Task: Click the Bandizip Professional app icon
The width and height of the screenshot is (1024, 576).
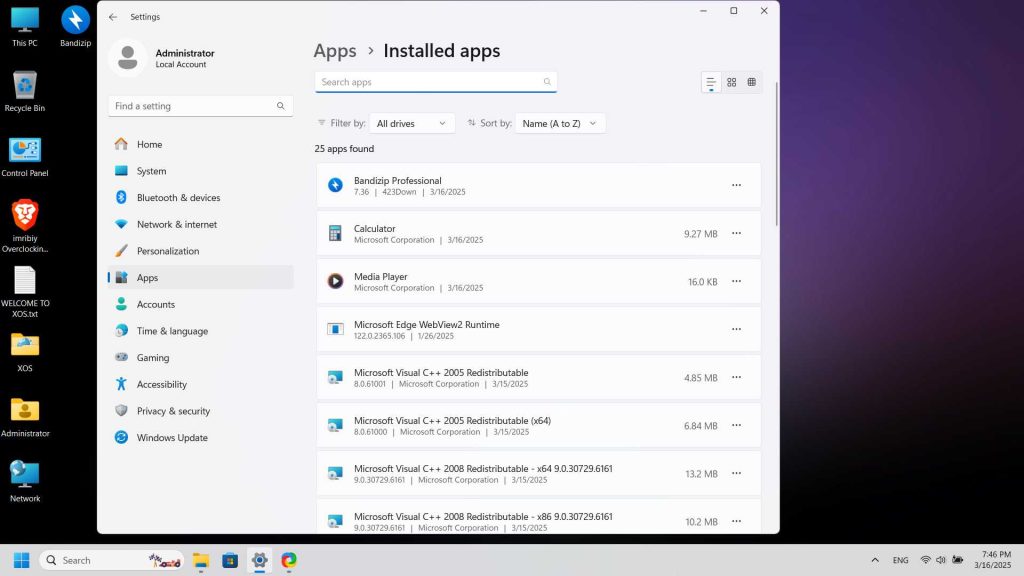Action: [335, 185]
